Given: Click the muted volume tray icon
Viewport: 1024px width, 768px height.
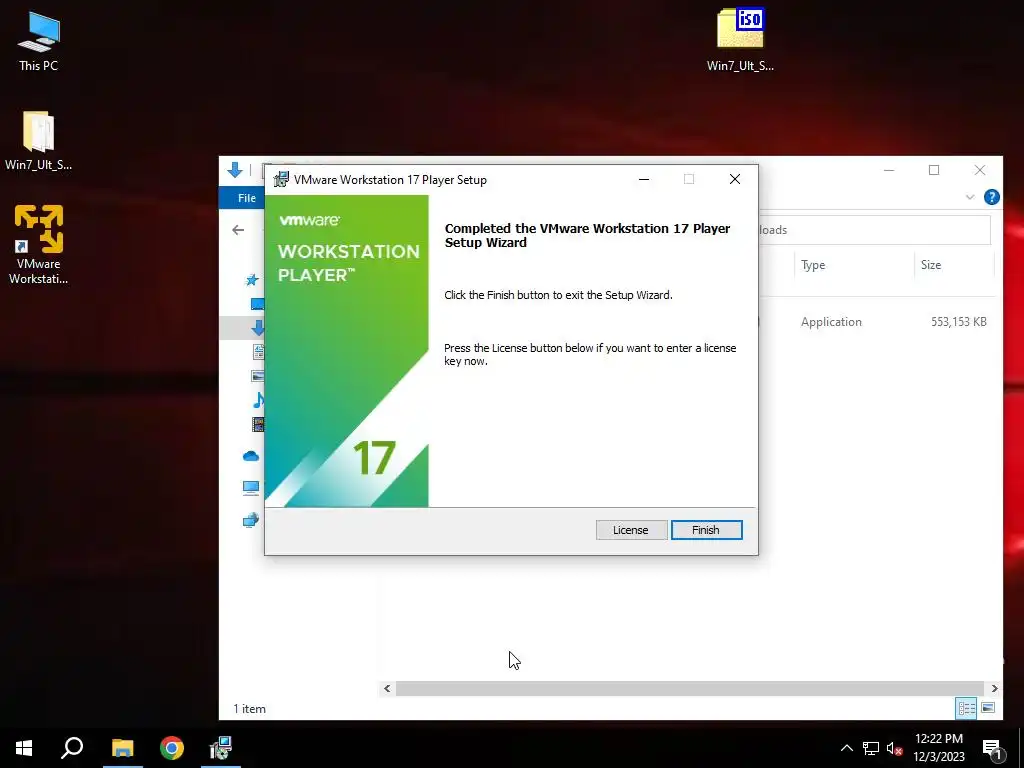Looking at the screenshot, I should coord(894,748).
